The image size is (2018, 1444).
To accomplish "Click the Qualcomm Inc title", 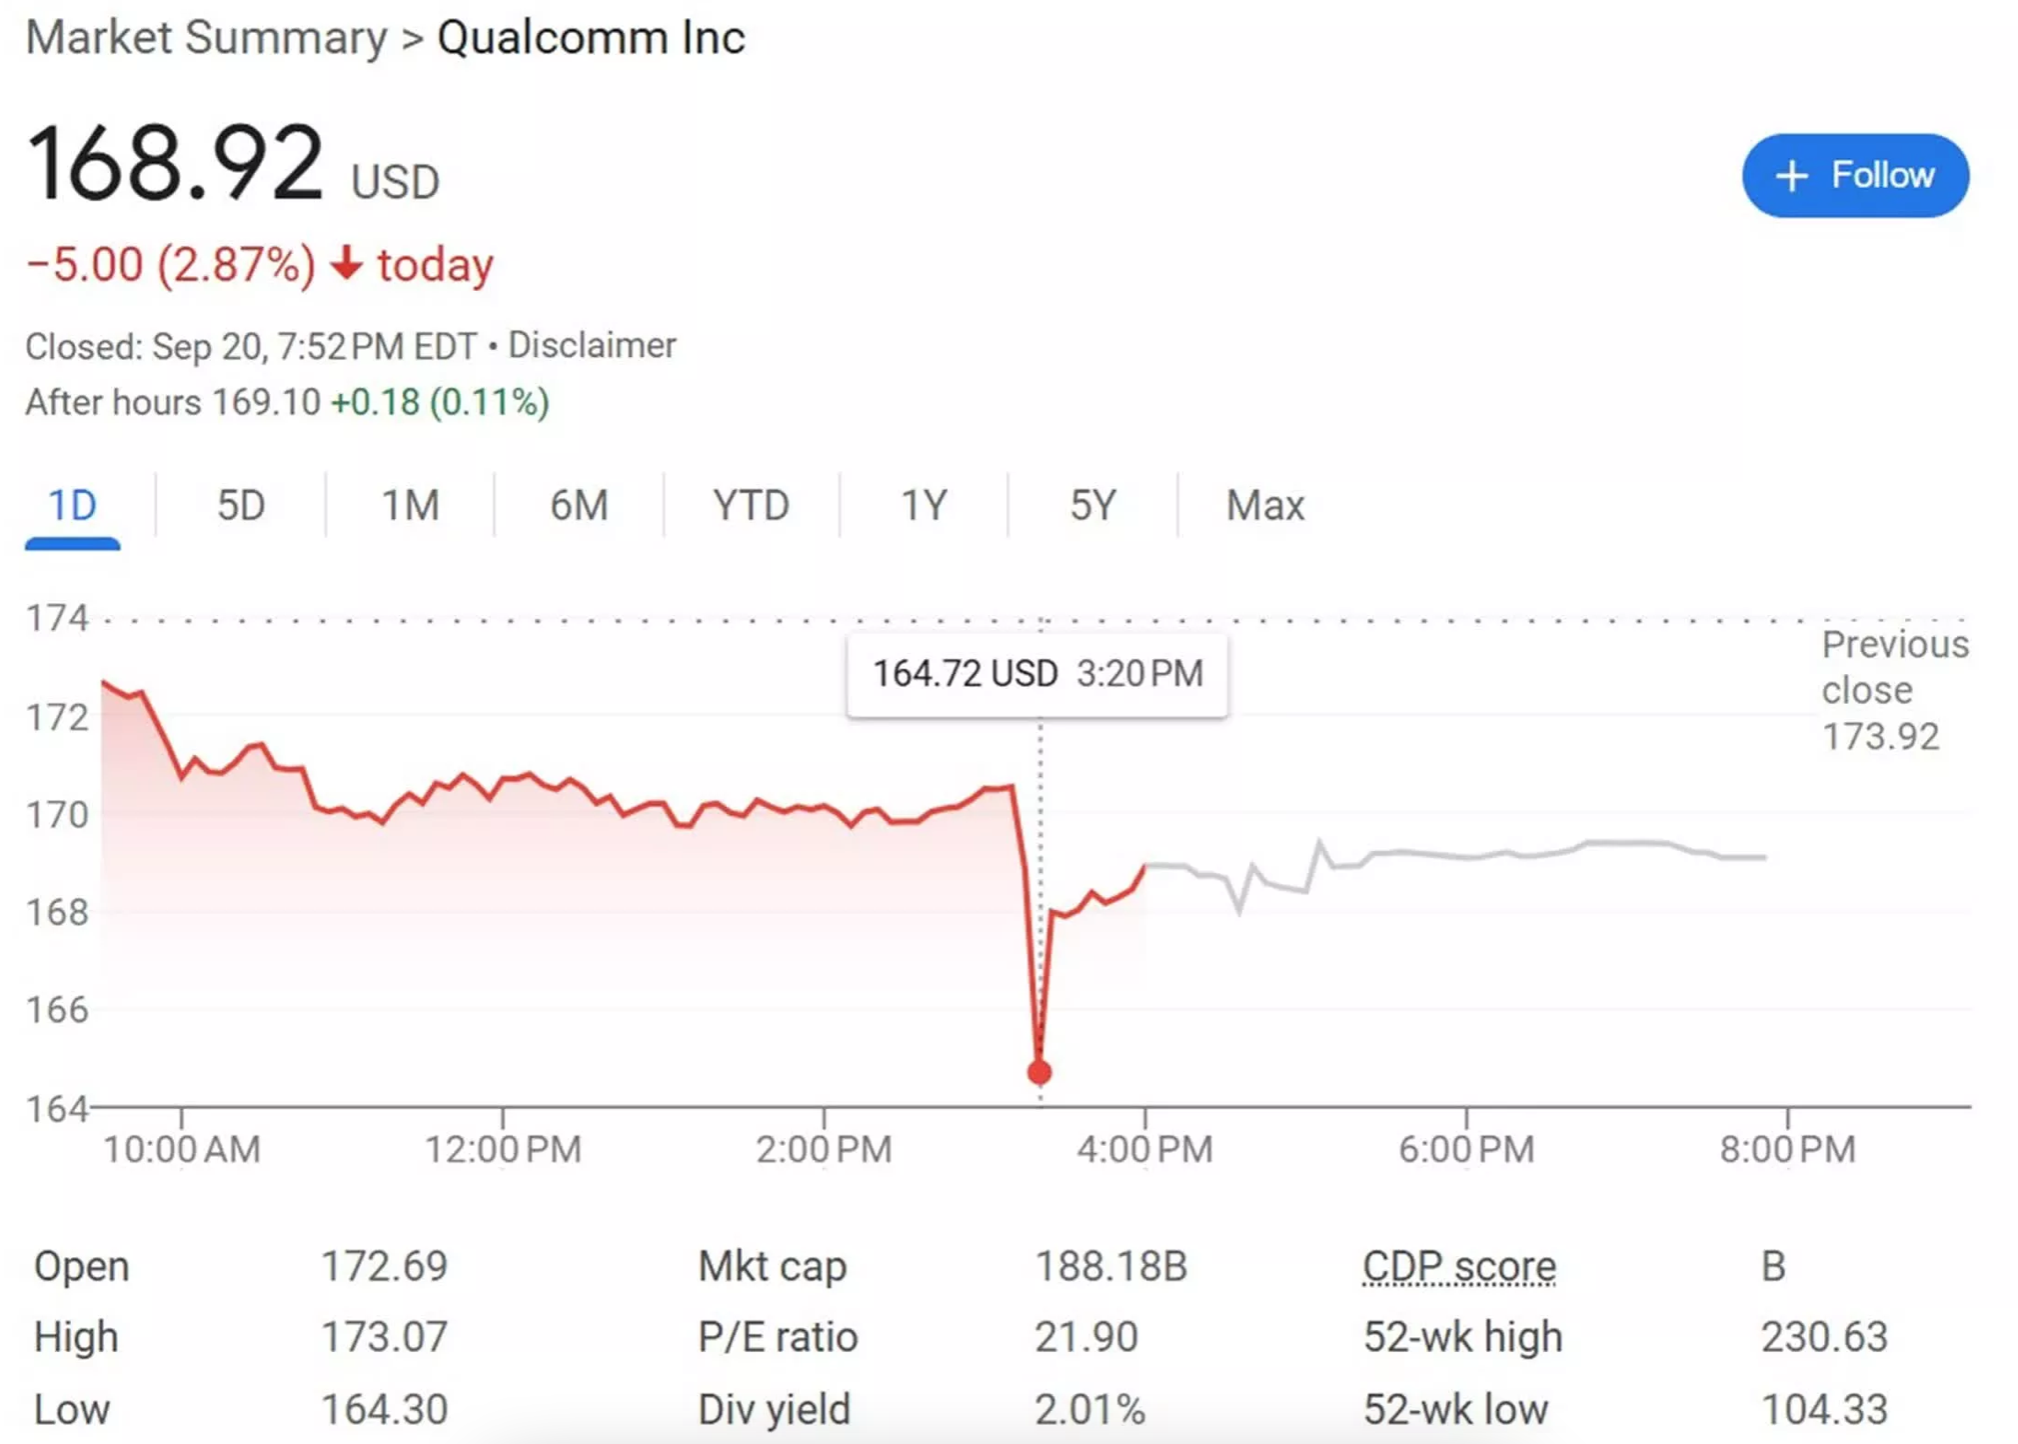I will 591,38.
